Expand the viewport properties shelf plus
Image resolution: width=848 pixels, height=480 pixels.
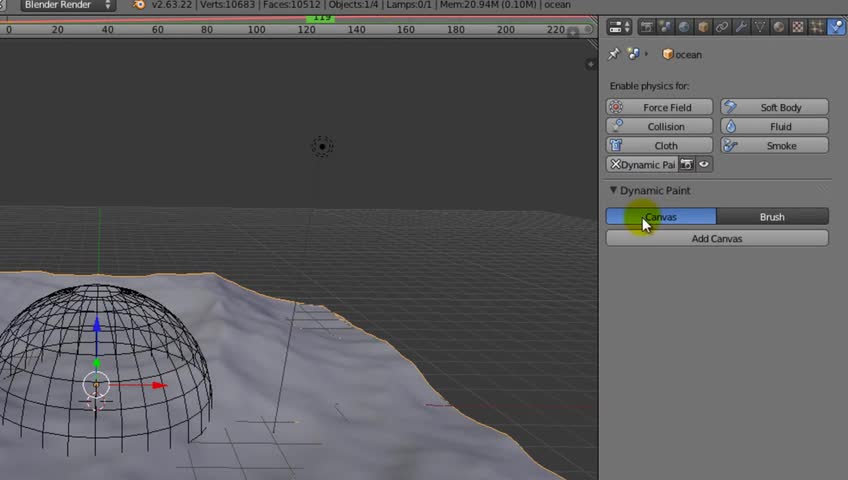591,64
